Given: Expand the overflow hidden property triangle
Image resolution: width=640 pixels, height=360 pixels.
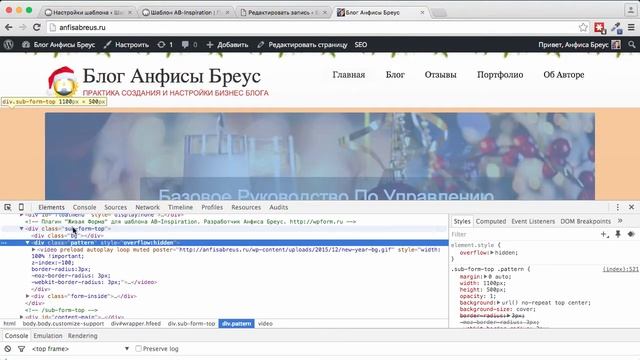Looking at the screenshot, I should pyautogui.click(x=492, y=253).
